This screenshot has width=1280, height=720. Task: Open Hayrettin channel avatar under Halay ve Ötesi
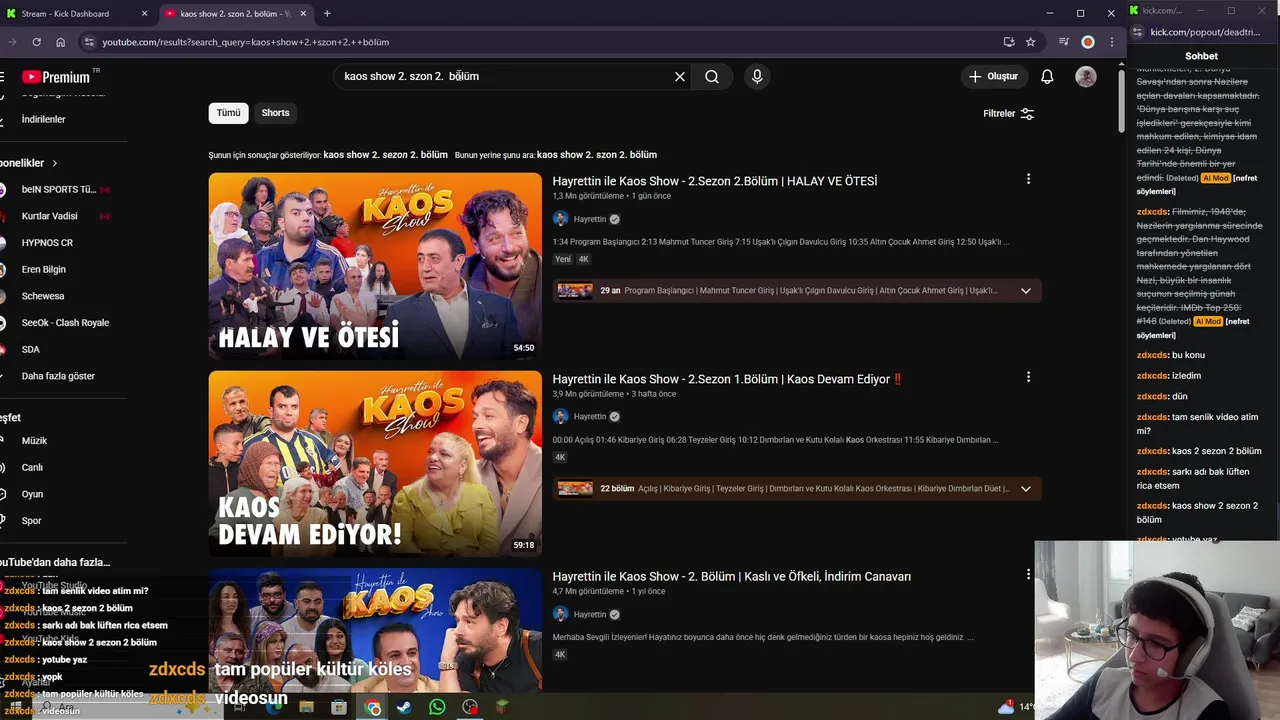[x=560, y=219]
